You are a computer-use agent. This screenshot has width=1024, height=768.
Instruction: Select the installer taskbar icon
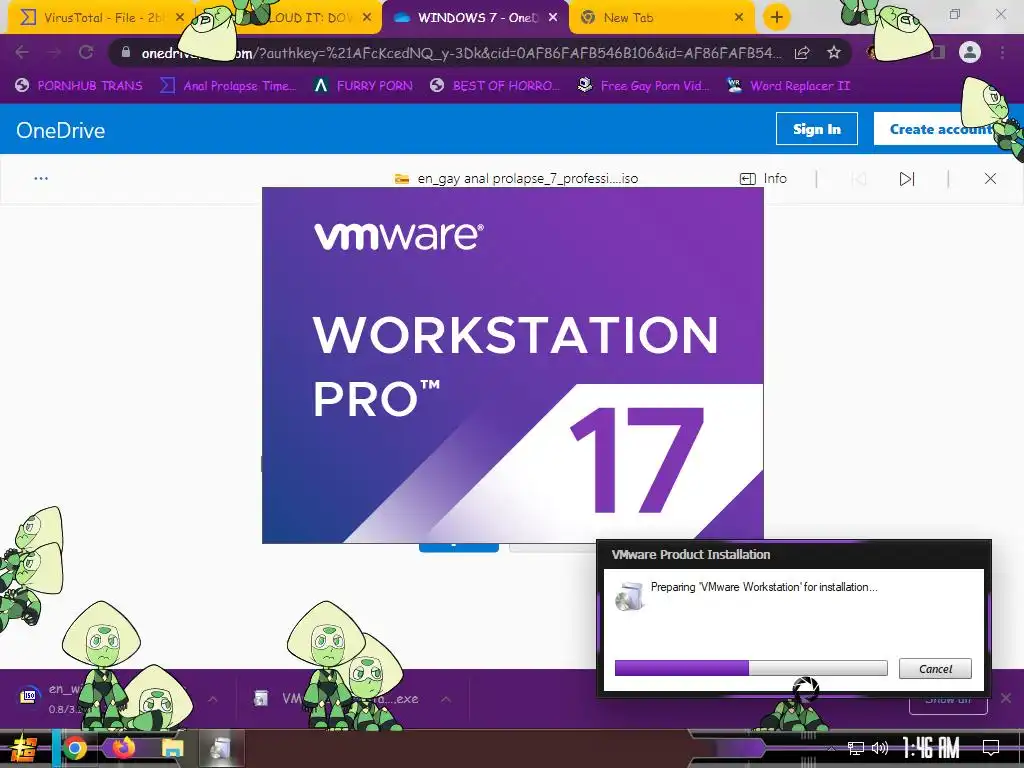(221, 748)
